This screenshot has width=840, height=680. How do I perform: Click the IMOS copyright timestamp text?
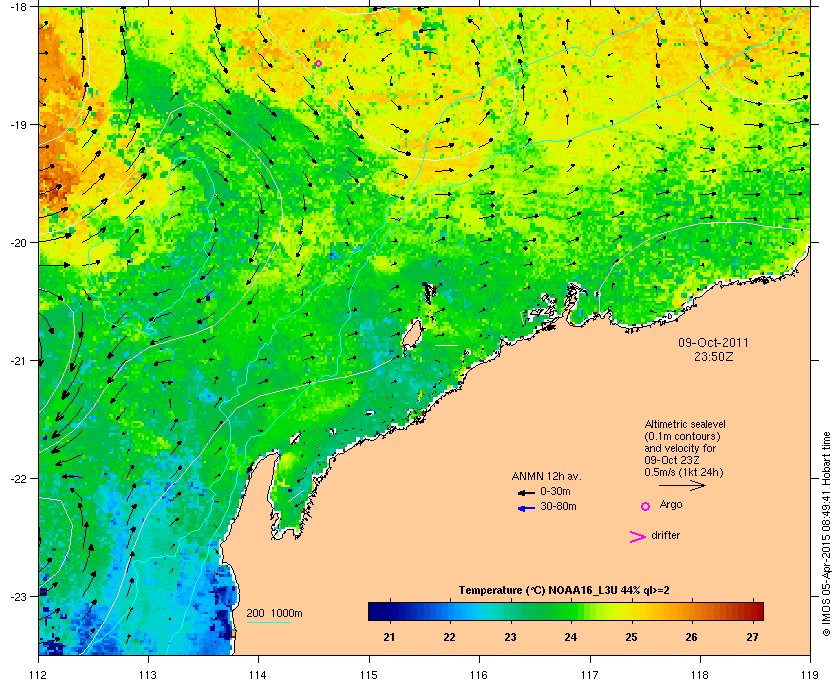point(826,536)
